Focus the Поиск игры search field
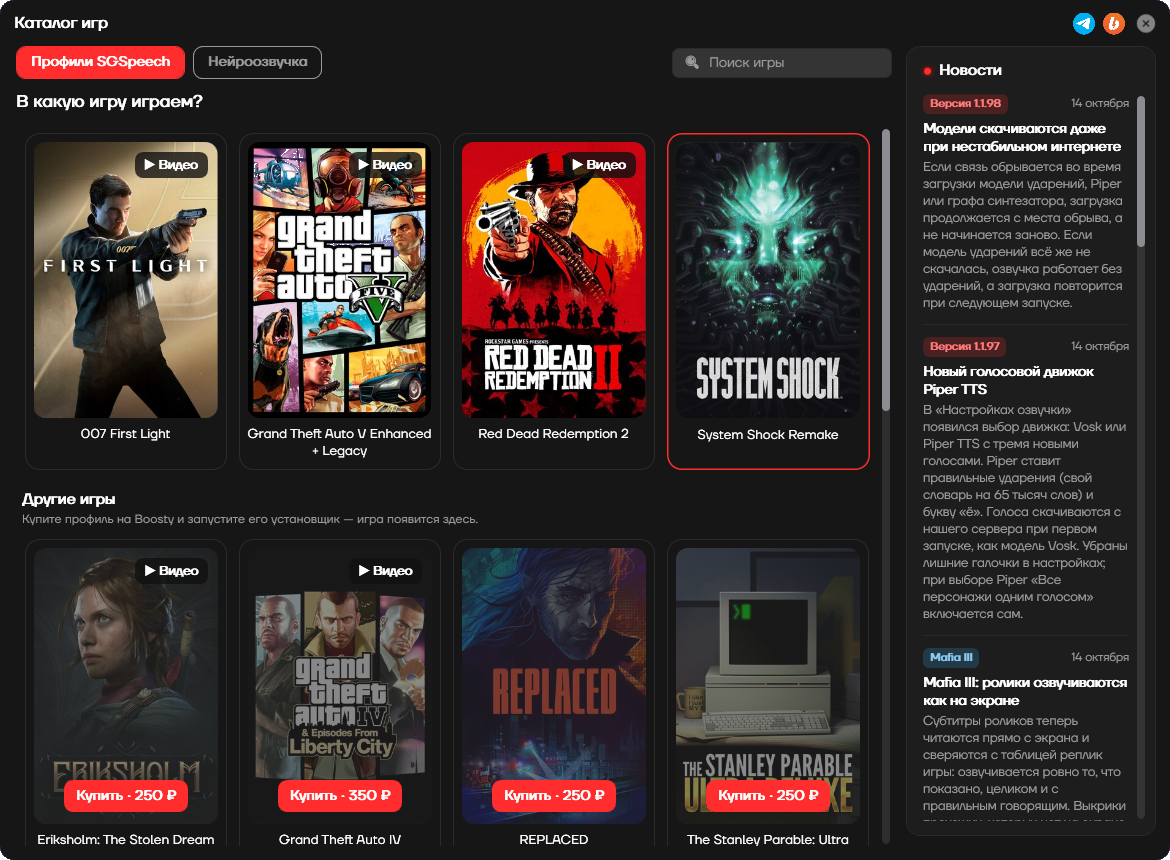Image resolution: width=1170 pixels, height=860 pixels. (x=782, y=63)
